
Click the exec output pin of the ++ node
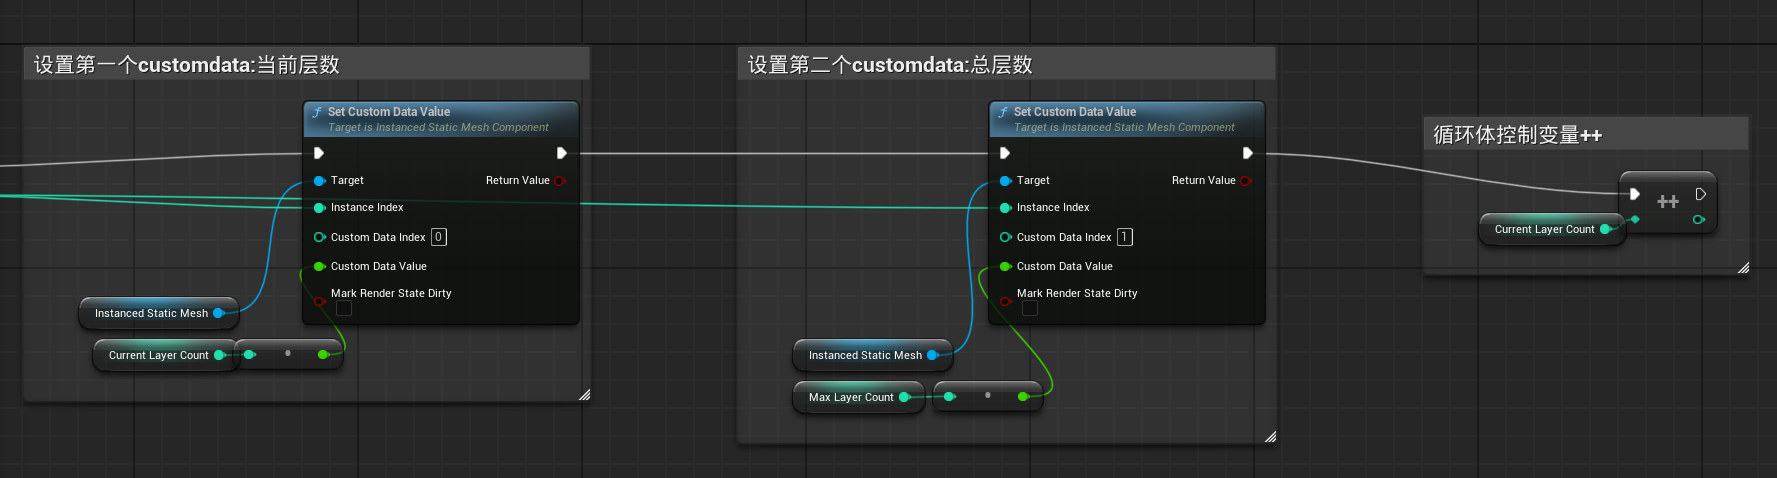[1701, 194]
